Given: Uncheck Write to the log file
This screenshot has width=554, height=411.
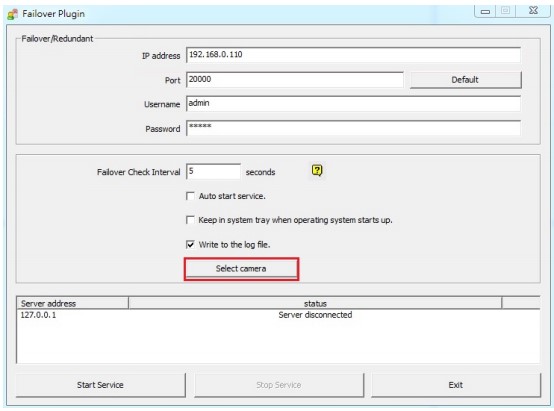Looking at the screenshot, I should 190,245.
